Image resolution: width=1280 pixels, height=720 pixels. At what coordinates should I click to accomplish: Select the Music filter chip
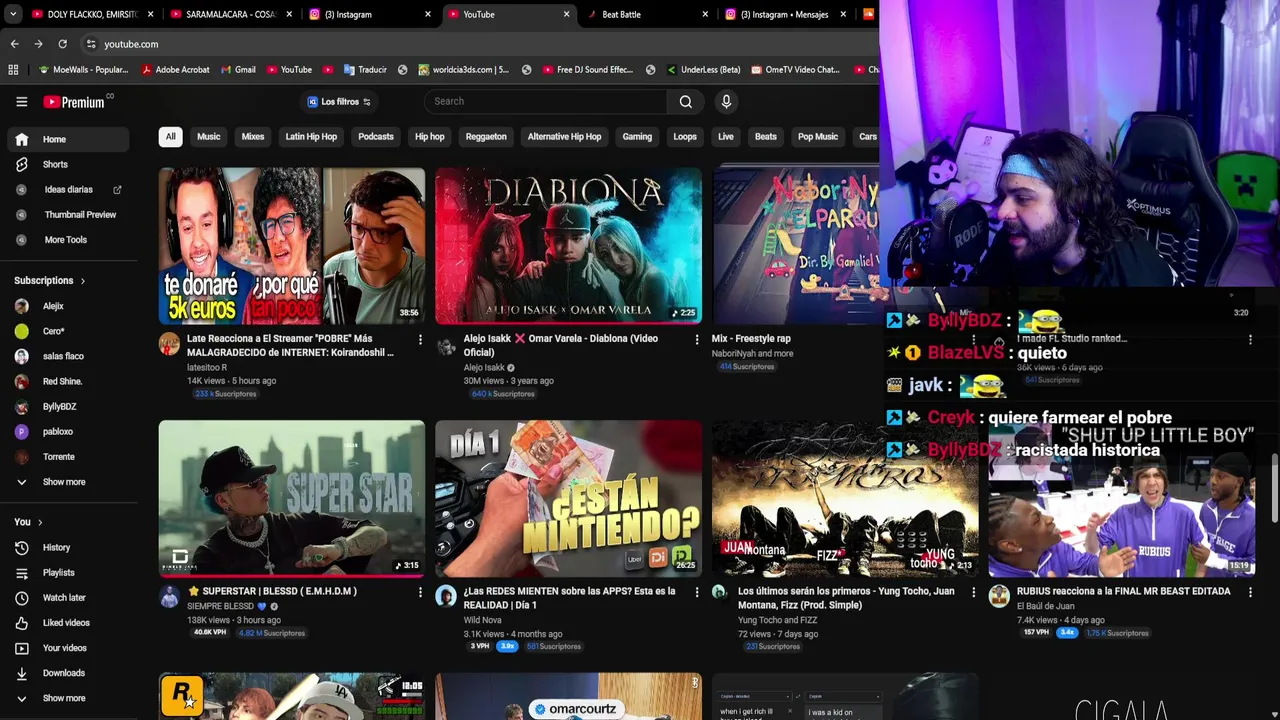[x=208, y=136]
